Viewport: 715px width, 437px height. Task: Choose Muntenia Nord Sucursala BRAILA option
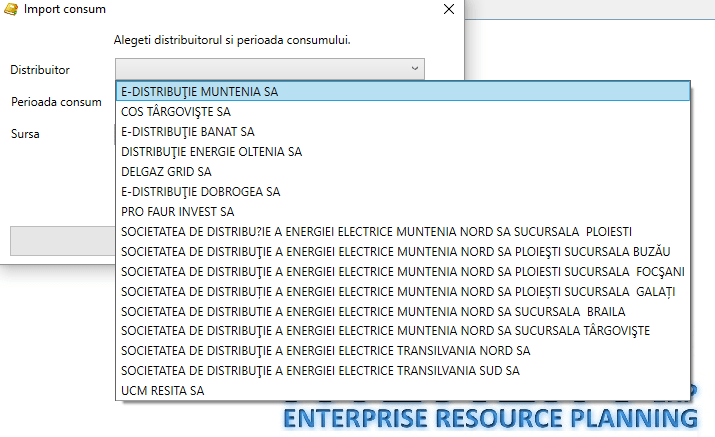point(403,312)
